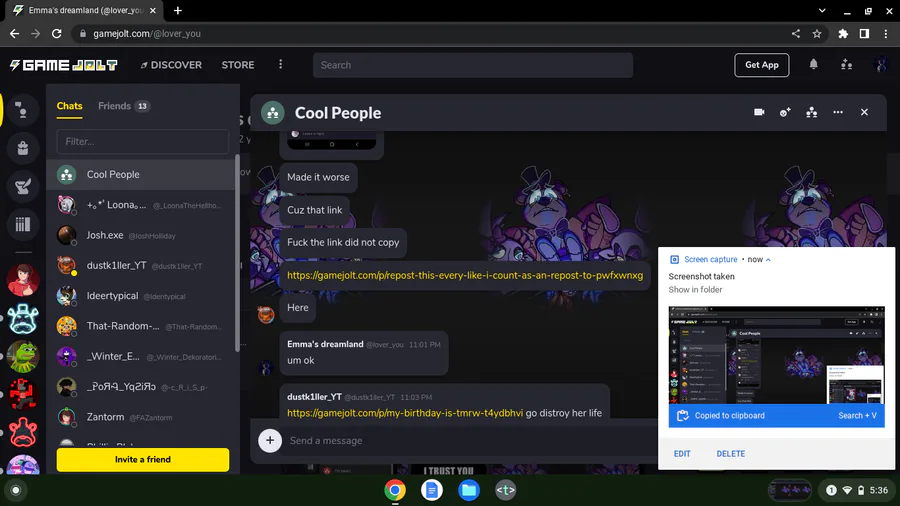Open the chat sidebar icon at top left

22,110
